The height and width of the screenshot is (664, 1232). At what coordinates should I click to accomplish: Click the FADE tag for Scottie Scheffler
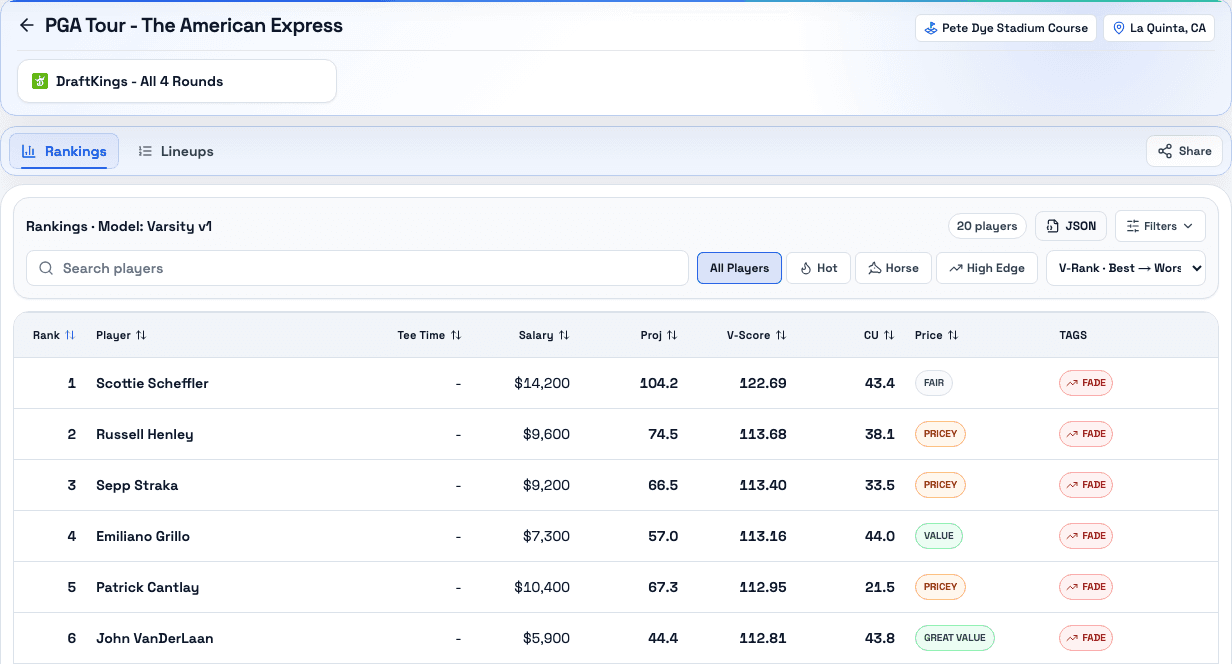(x=1086, y=383)
